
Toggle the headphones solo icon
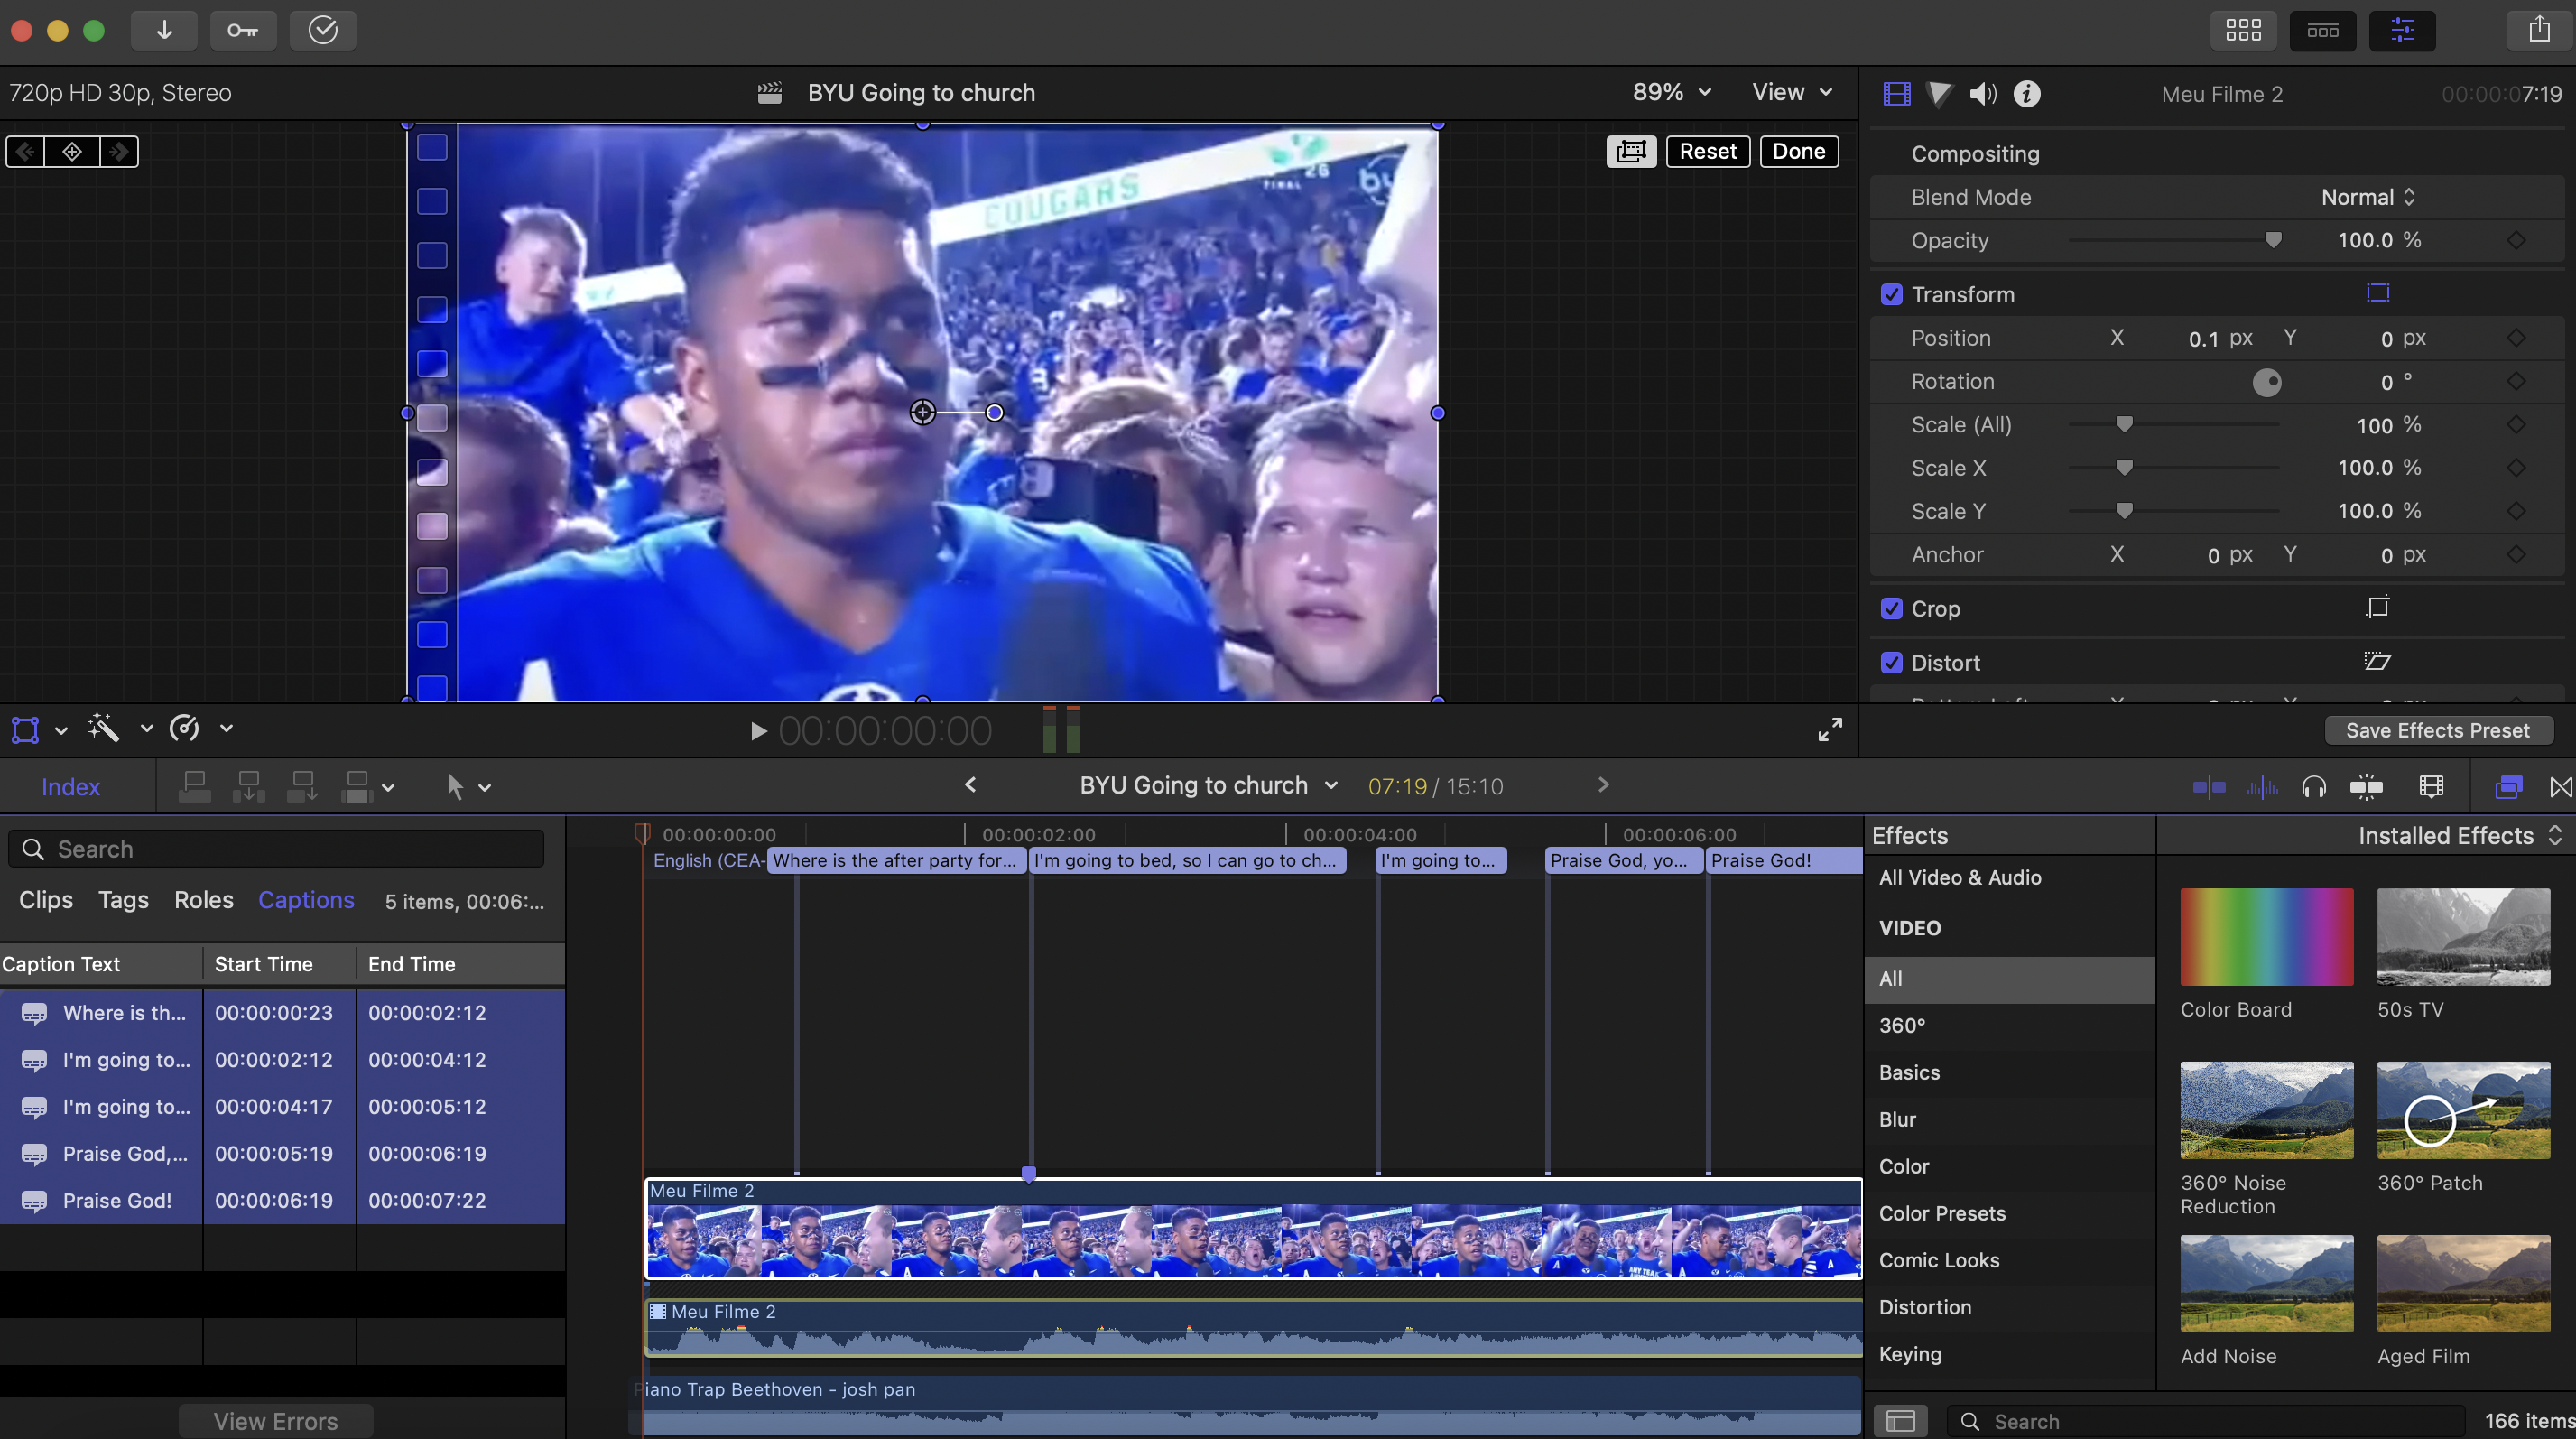tap(2313, 787)
